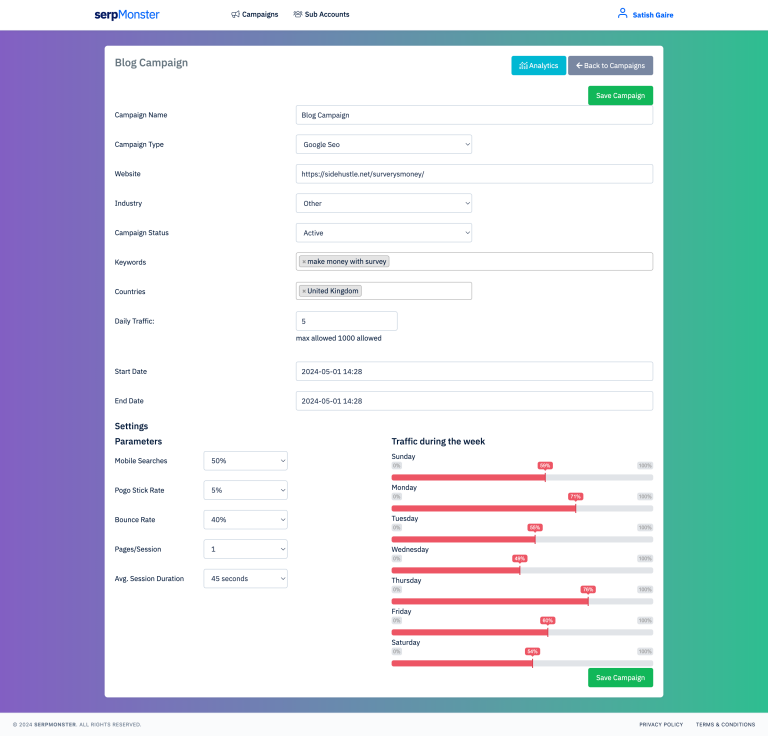Expand the Campaign Type dropdown
This screenshot has width=768, height=736.
[384, 144]
